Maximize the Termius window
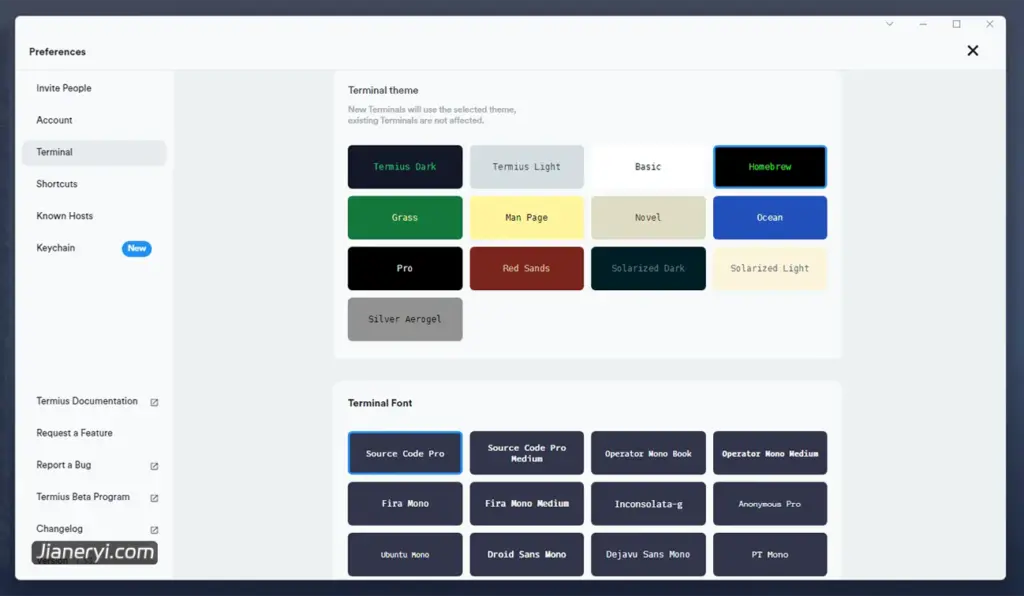This screenshot has height=596, width=1024. 956,24
